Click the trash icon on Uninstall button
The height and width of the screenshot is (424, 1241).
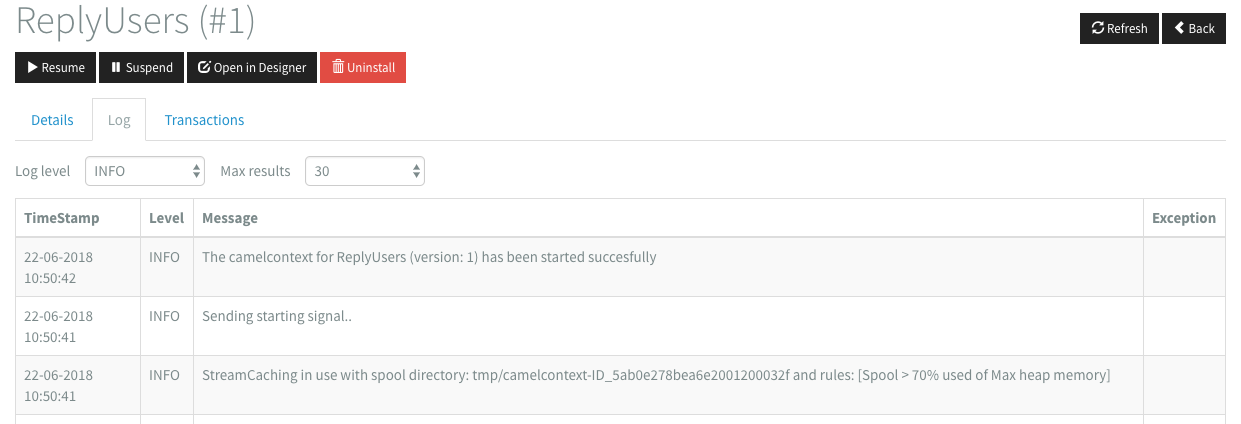(x=338, y=68)
